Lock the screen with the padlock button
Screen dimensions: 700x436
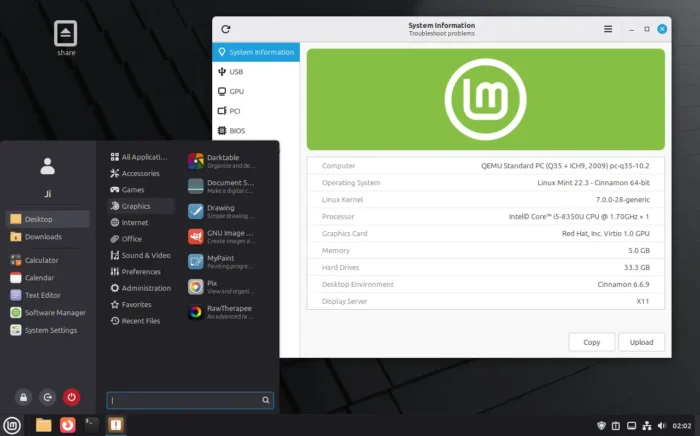(23, 397)
